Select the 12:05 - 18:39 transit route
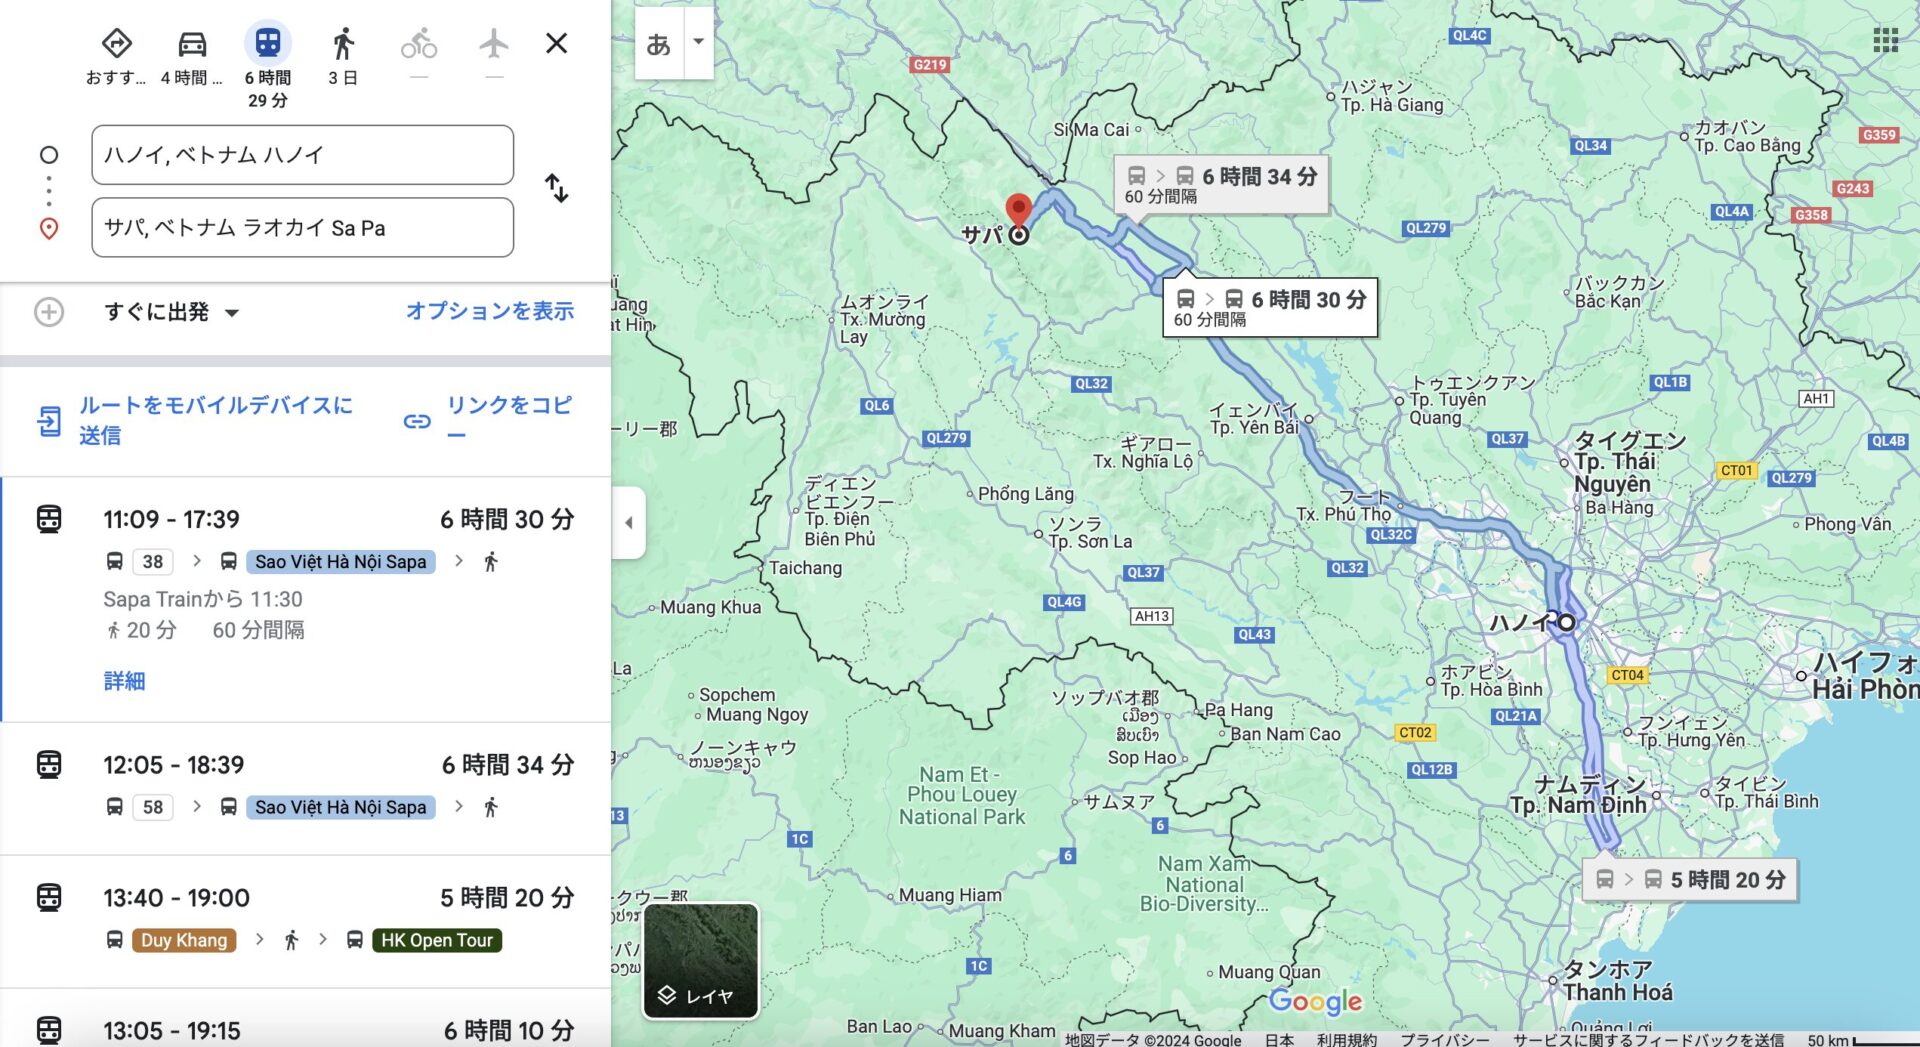Viewport: 1920px width, 1047px height. [306, 788]
